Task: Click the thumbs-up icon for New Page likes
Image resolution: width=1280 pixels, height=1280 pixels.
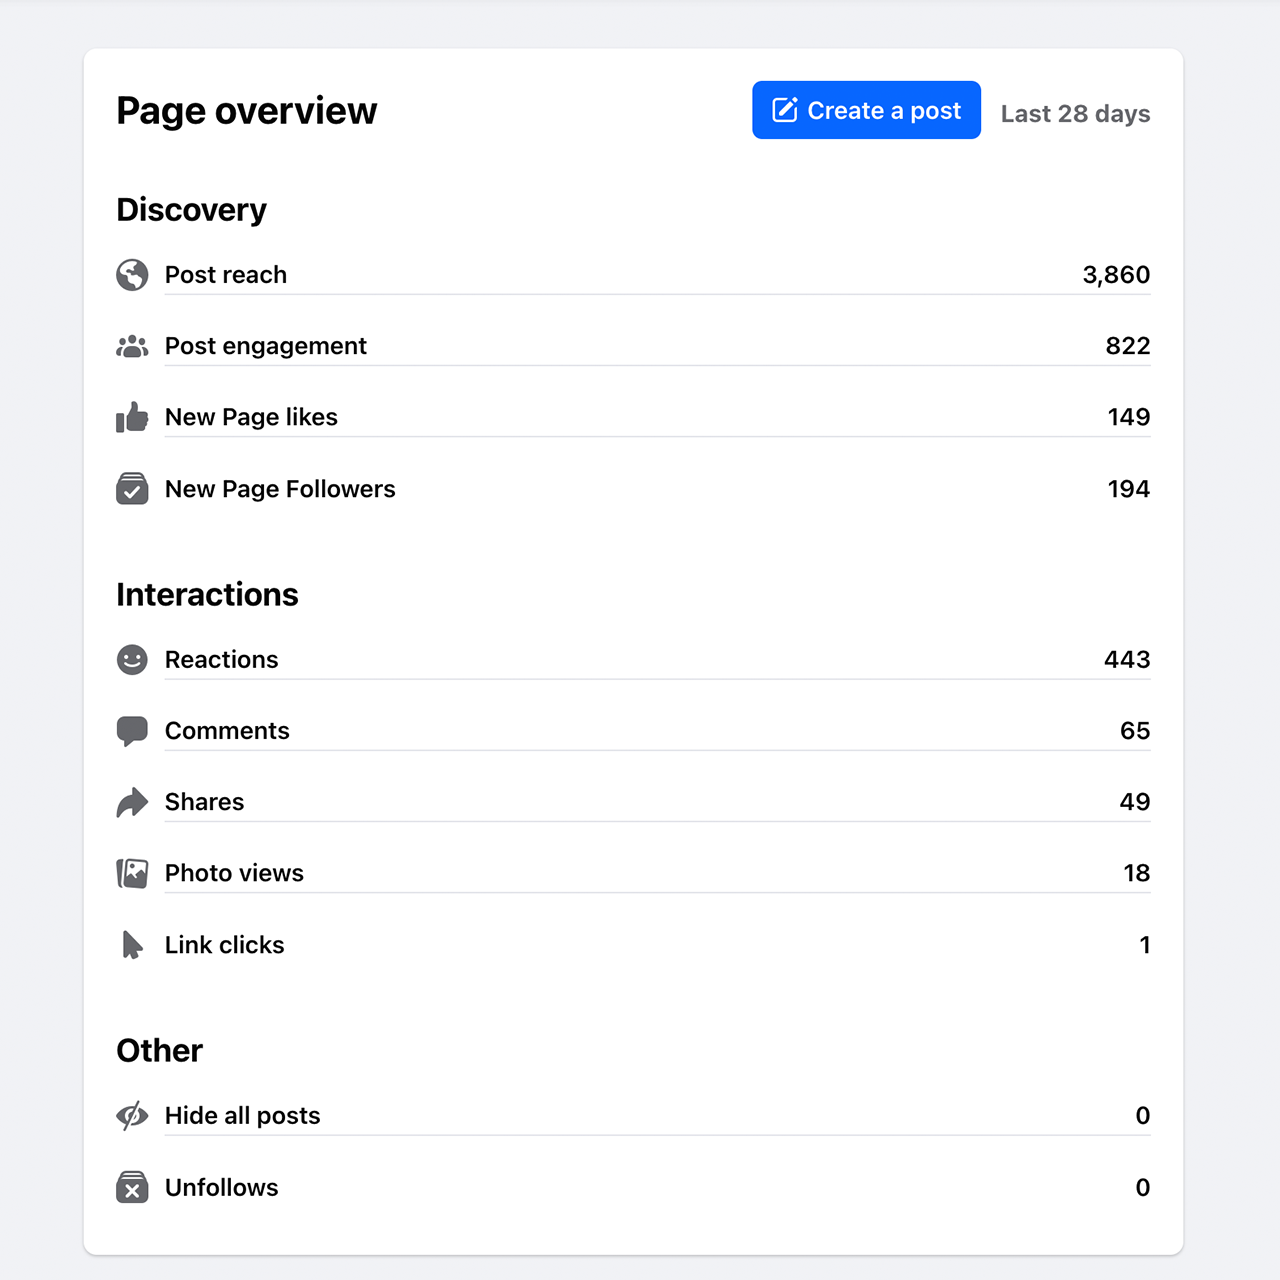Action: pyautogui.click(x=132, y=417)
